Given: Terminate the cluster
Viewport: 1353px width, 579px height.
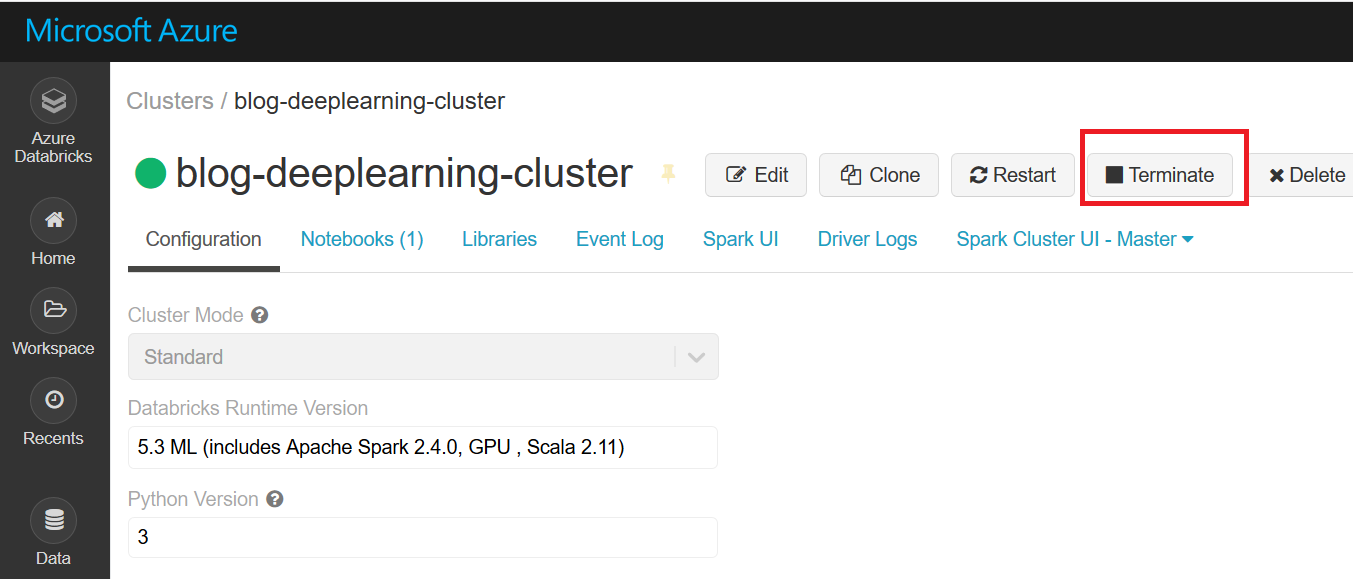Looking at the screenshot, I should click(x=1160, y=175).
